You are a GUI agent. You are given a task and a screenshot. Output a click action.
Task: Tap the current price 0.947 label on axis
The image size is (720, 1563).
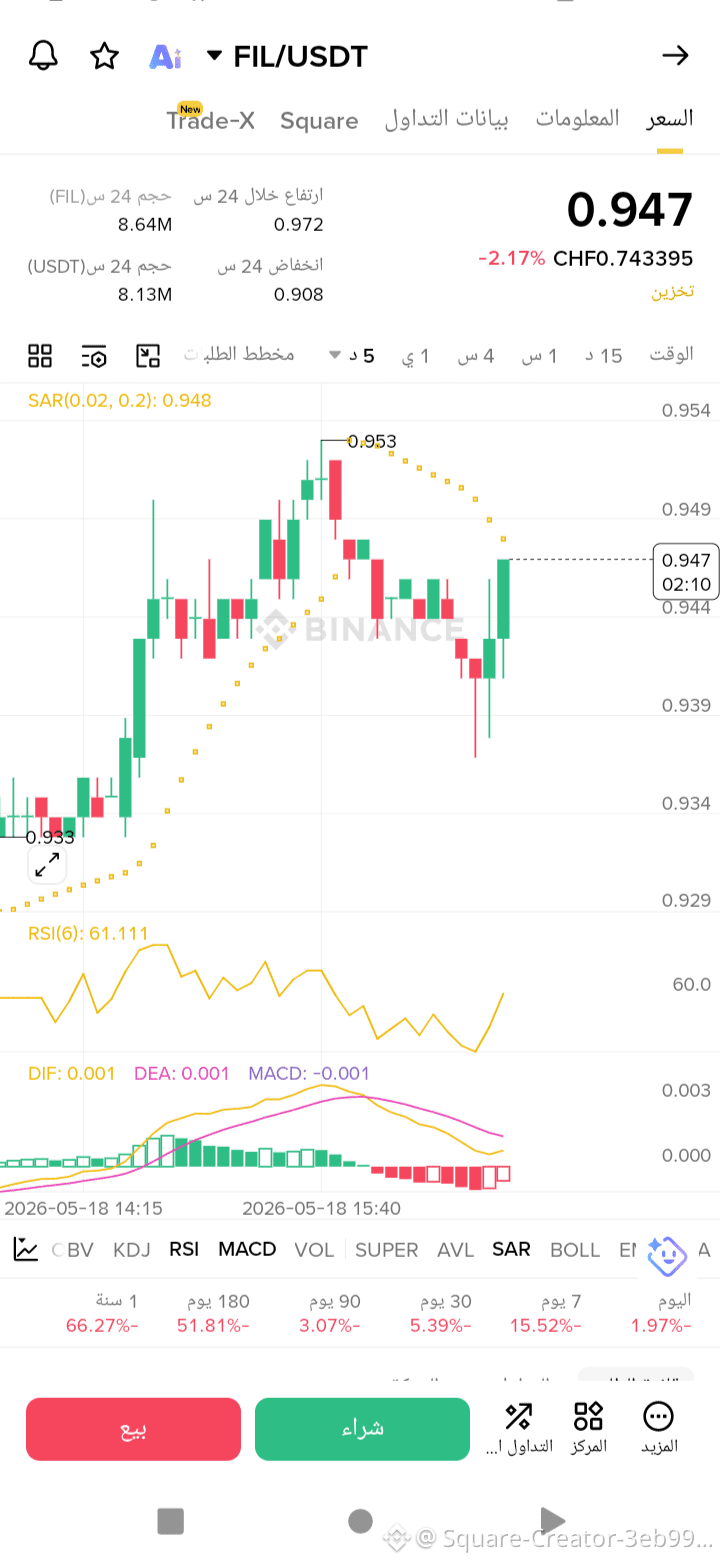click(685, 571)
